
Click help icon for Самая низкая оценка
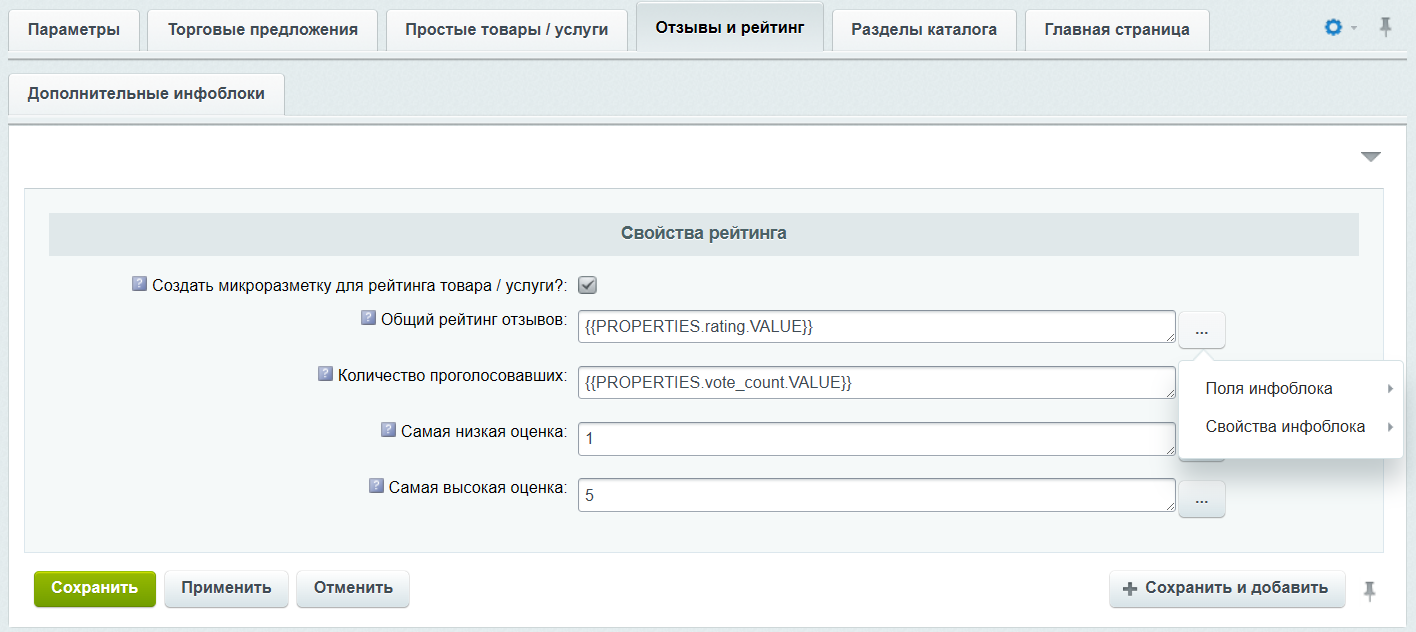(x=389, y=430)
